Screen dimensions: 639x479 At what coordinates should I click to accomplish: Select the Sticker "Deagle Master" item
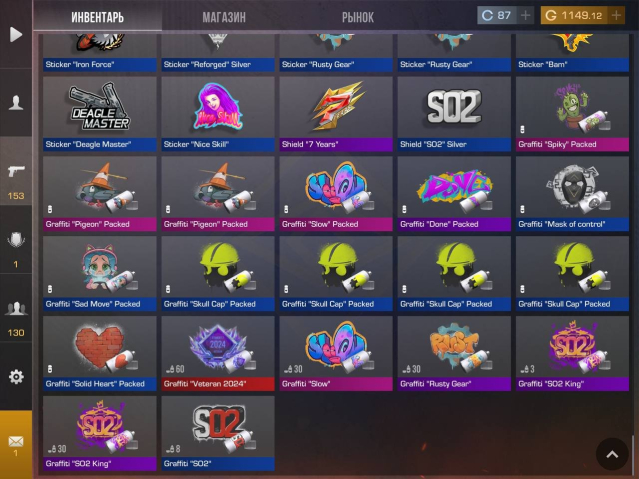click(x=100, y=114)
